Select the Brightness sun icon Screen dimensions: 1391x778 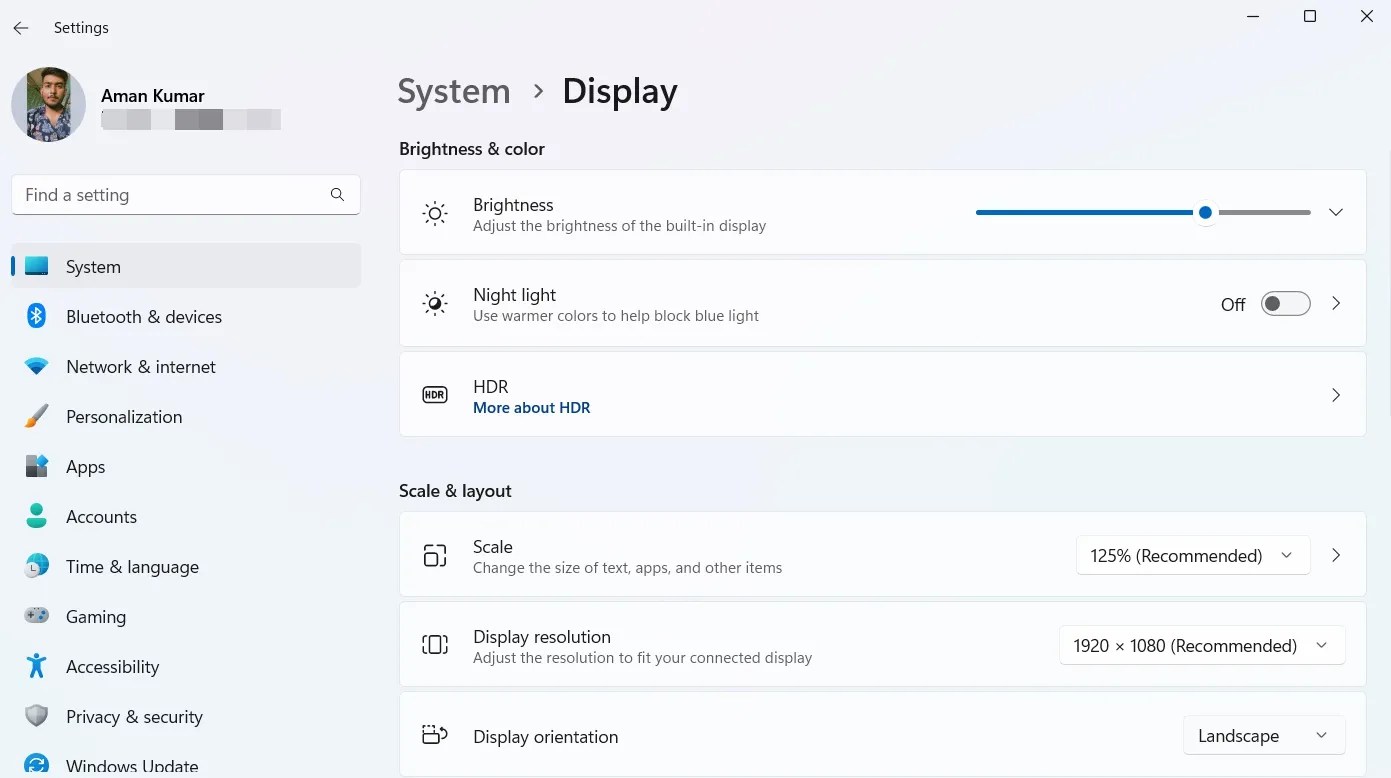coord(435,212)
